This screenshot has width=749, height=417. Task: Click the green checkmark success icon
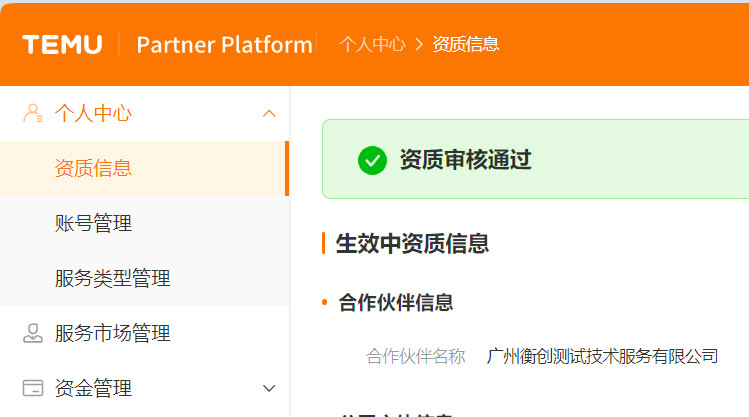click(372, 160)
